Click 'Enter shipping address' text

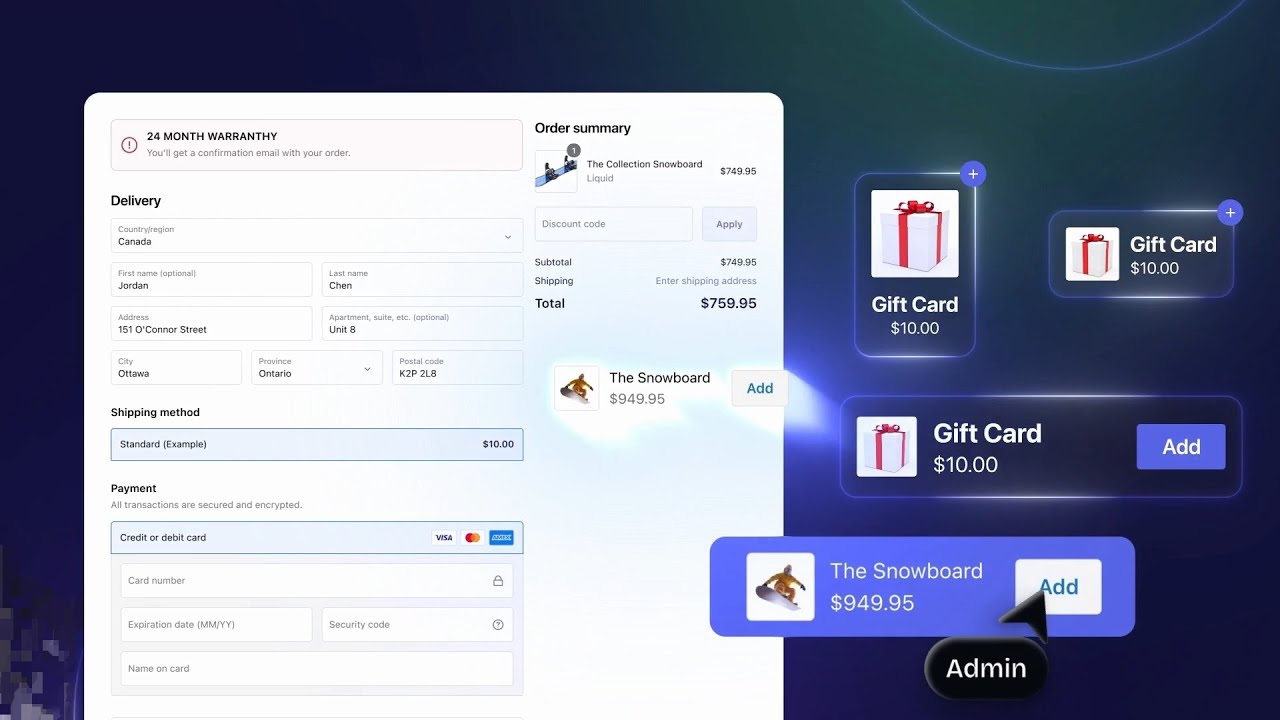pos(706,281)
